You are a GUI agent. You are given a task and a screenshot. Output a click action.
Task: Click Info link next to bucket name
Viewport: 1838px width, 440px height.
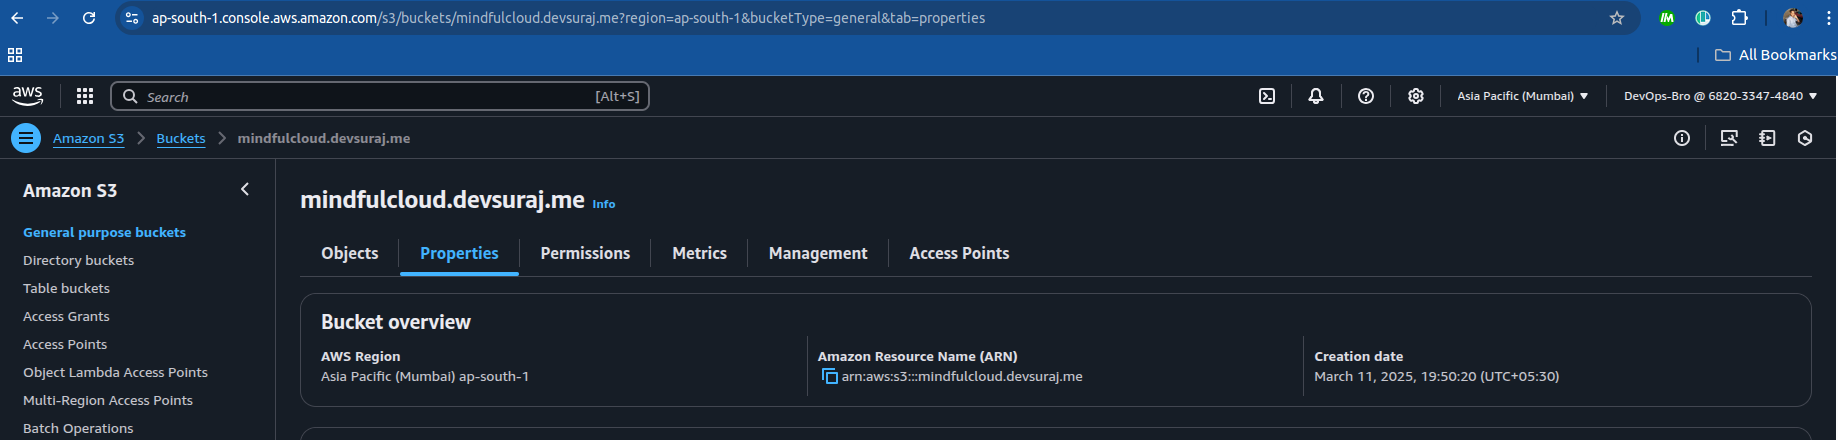pyautogui.click(x=604, y=204)
